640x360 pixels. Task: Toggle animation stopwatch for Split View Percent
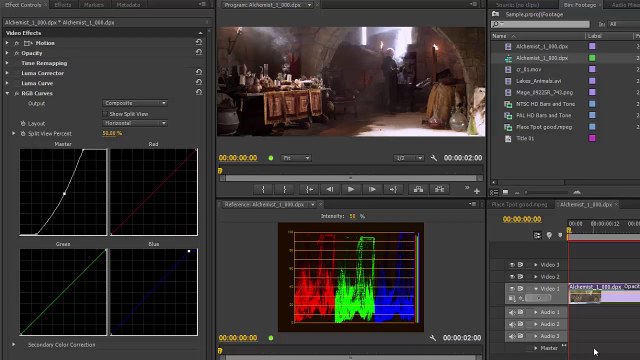pos(23,133)
